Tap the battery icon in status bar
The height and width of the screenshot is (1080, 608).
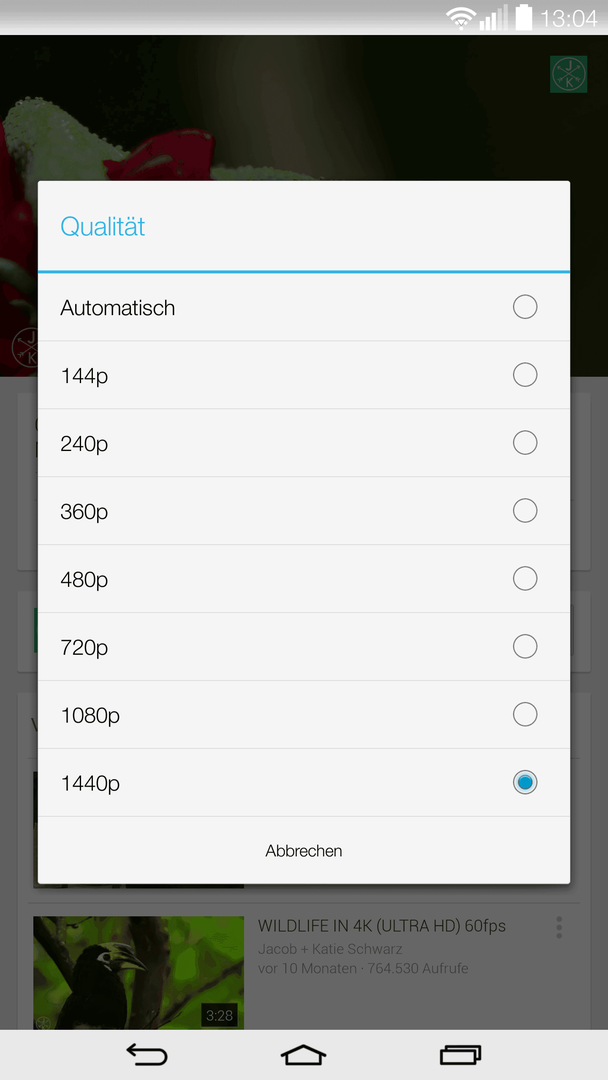point(524,17)
